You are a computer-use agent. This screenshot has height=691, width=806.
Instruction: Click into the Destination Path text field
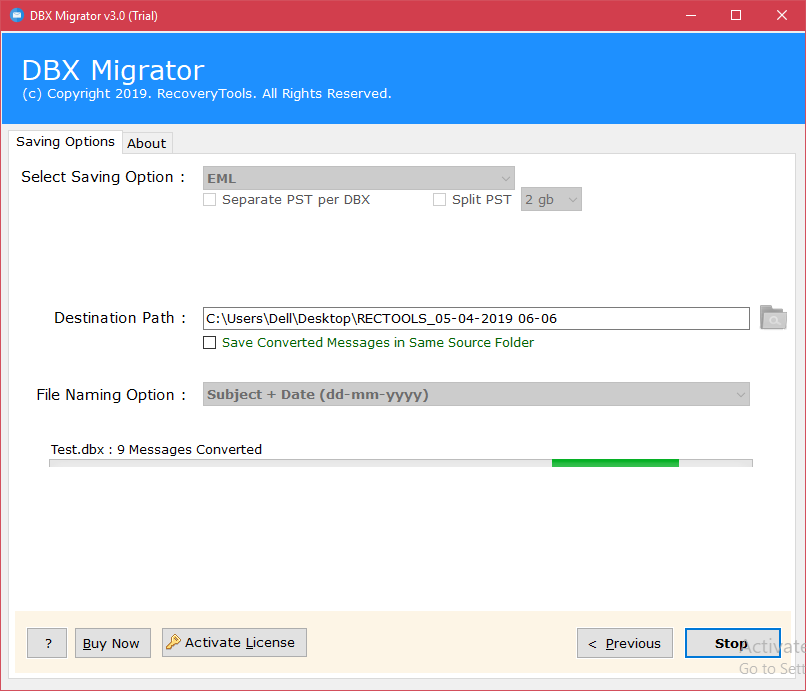476,318
